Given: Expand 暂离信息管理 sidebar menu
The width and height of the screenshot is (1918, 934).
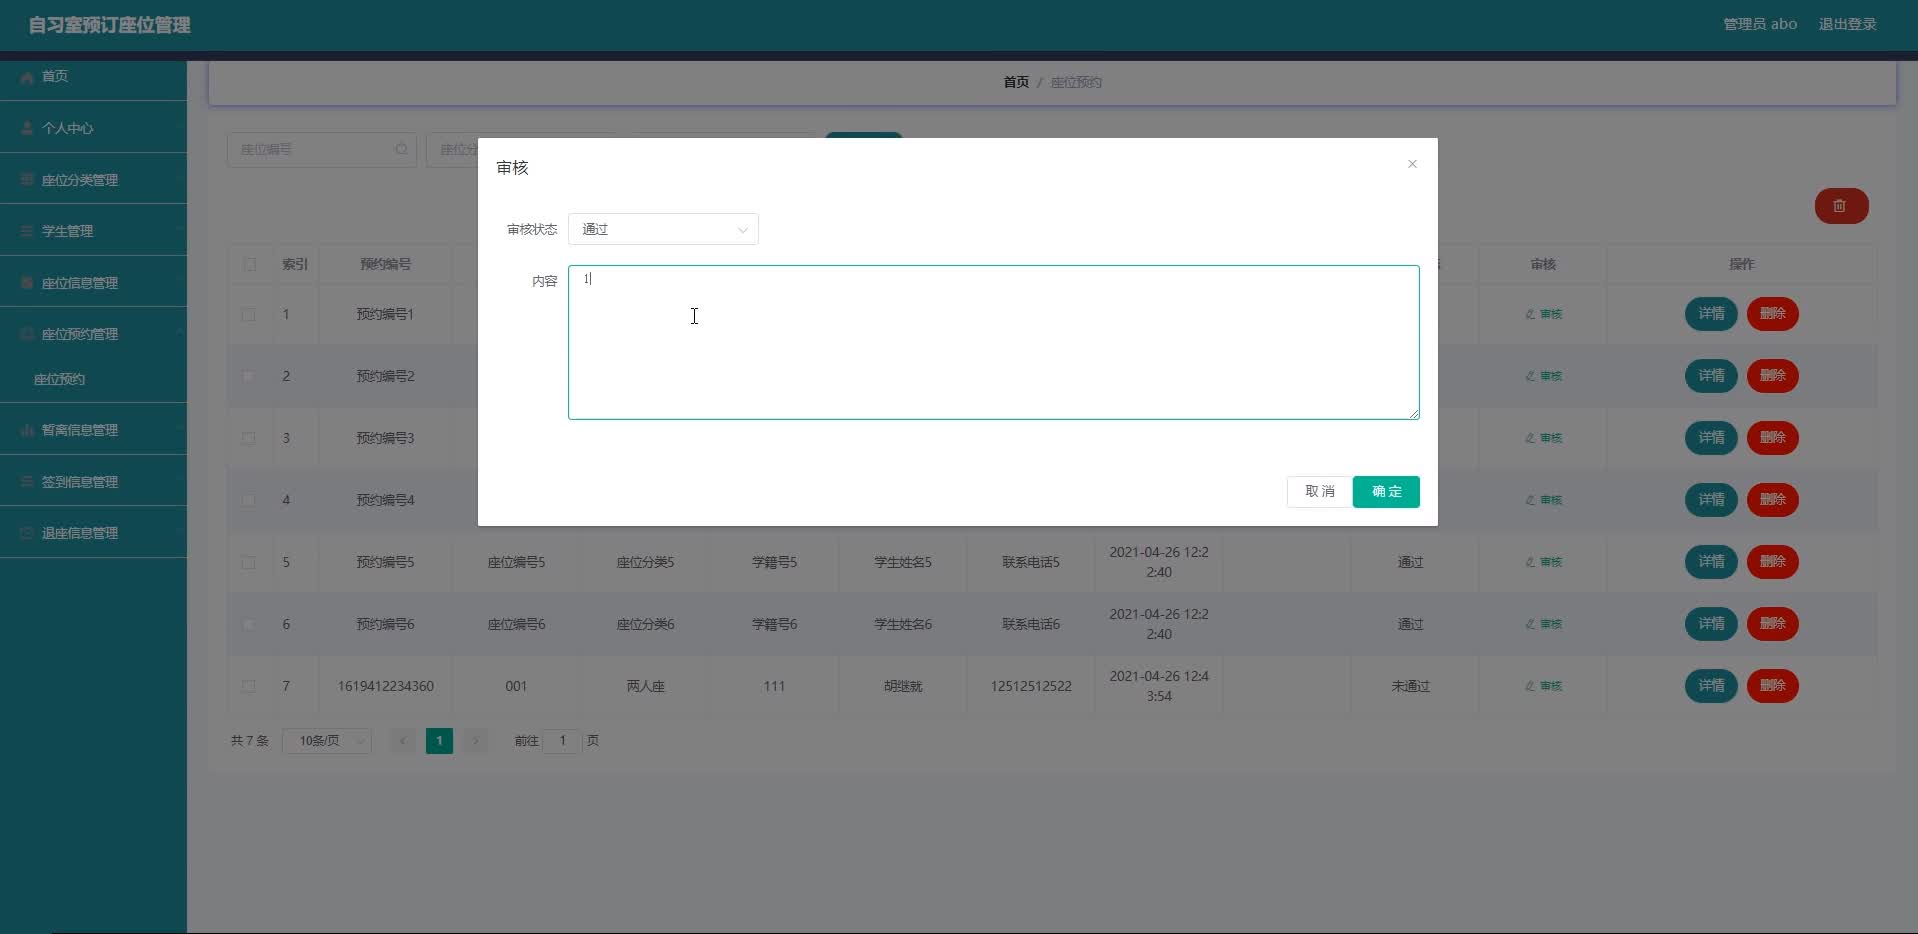Looking at the screenshot, I should click(93, 430).
